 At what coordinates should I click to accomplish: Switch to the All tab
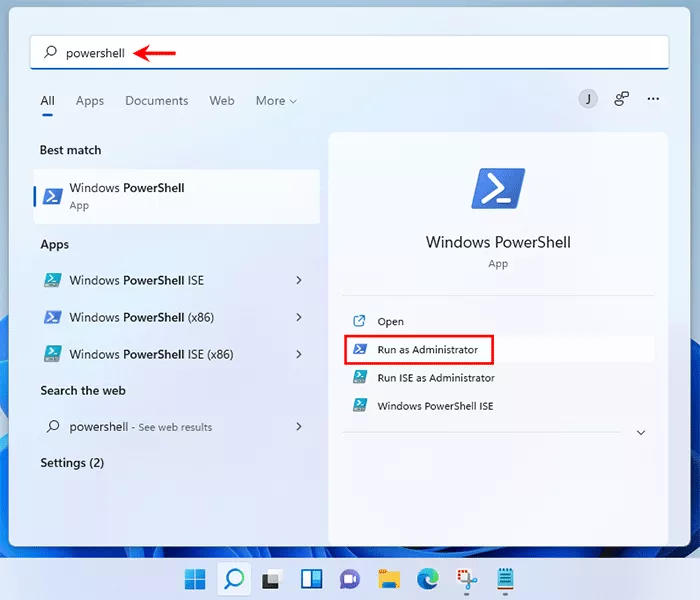(x=47, y=101)
